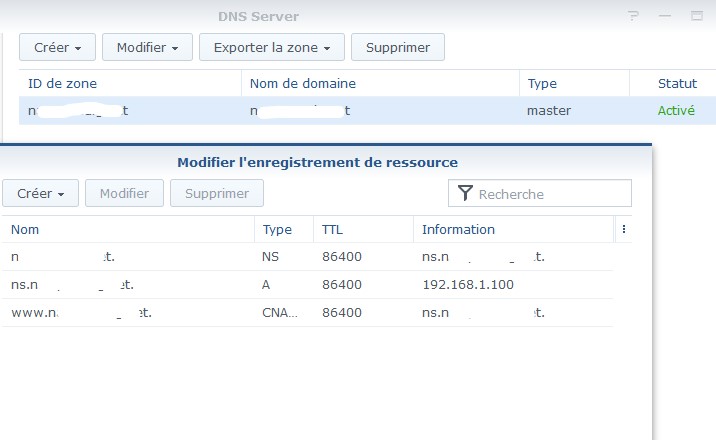This screenshot has height=440, width=716.
Task: Click the Nom de domaine column header
Action: tap(380, 84)
